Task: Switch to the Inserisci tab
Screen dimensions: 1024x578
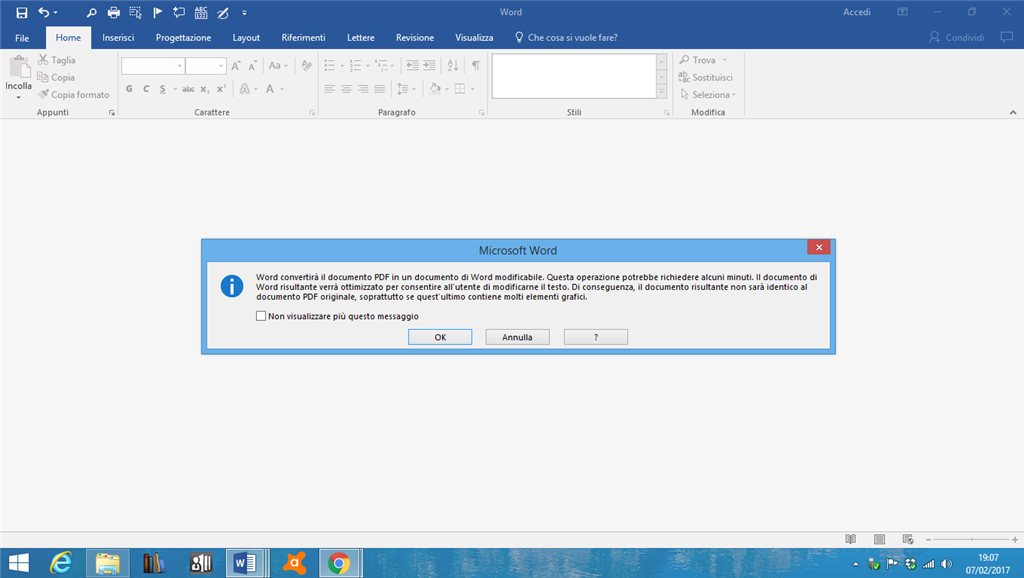Action: [118, 38]
